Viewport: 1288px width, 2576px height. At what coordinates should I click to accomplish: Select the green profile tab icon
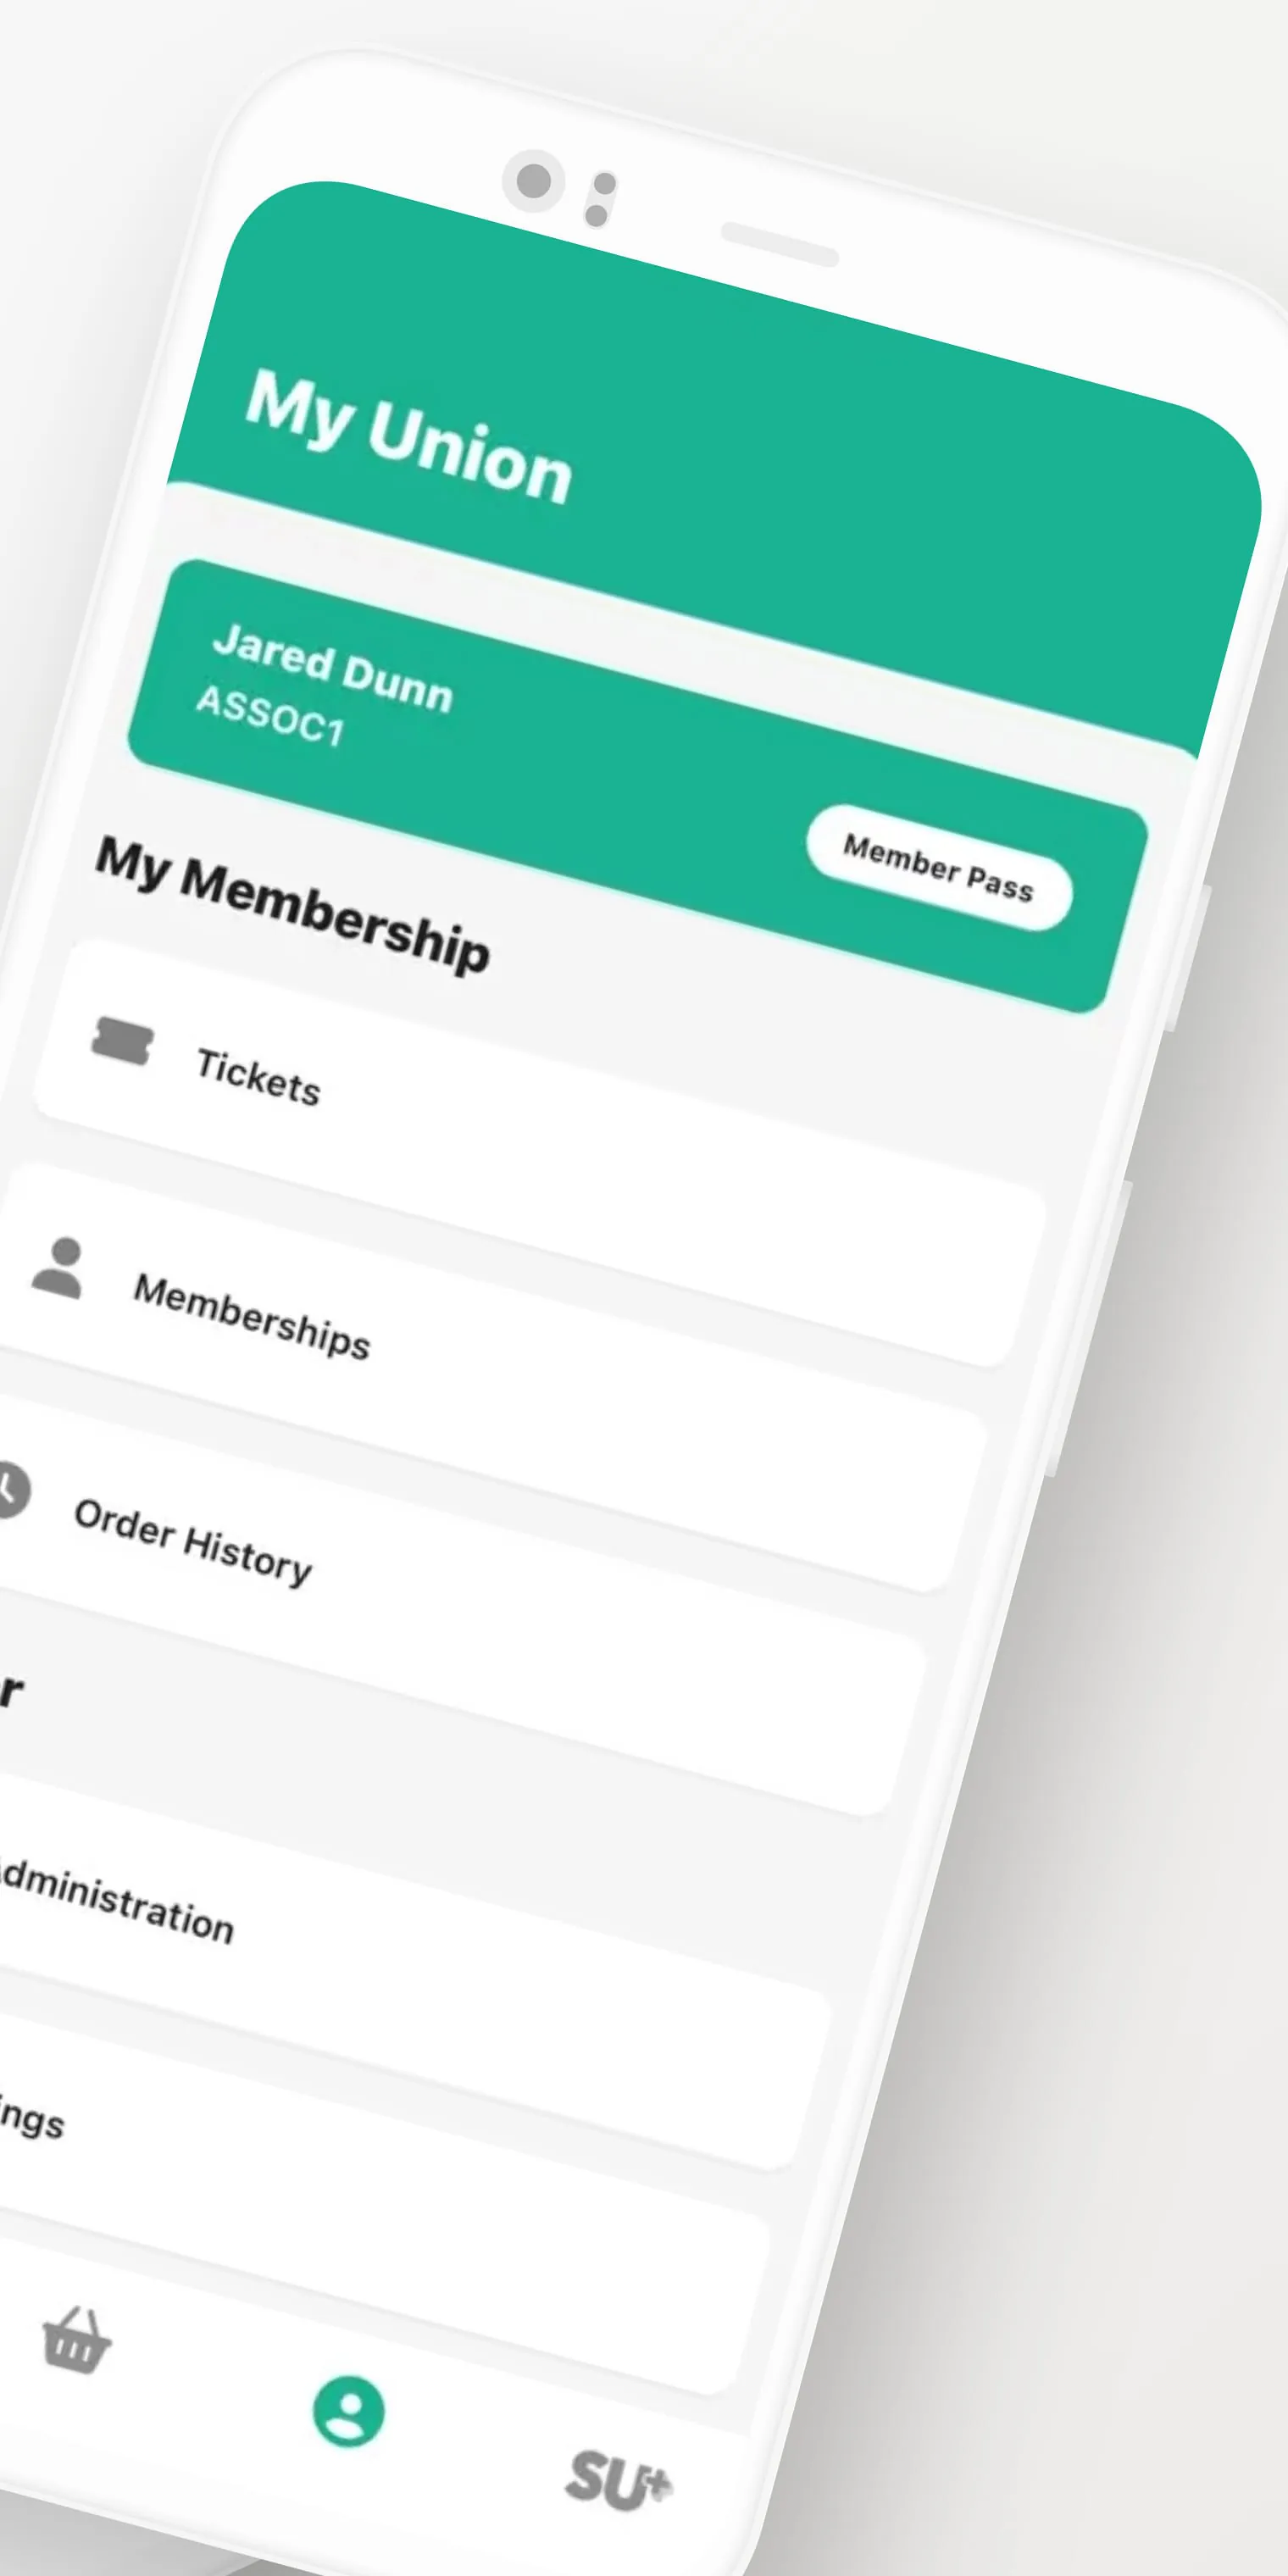348,2411
